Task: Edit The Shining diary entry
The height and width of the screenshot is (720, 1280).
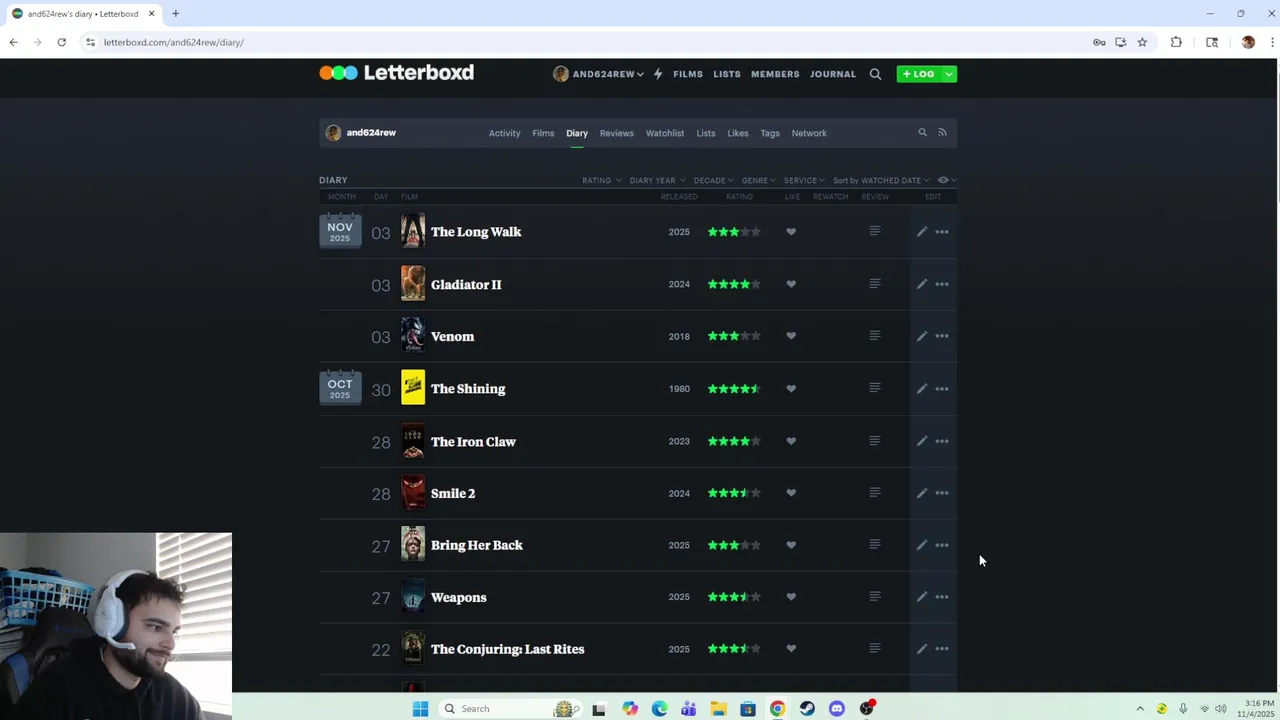Action: [922, 388]
